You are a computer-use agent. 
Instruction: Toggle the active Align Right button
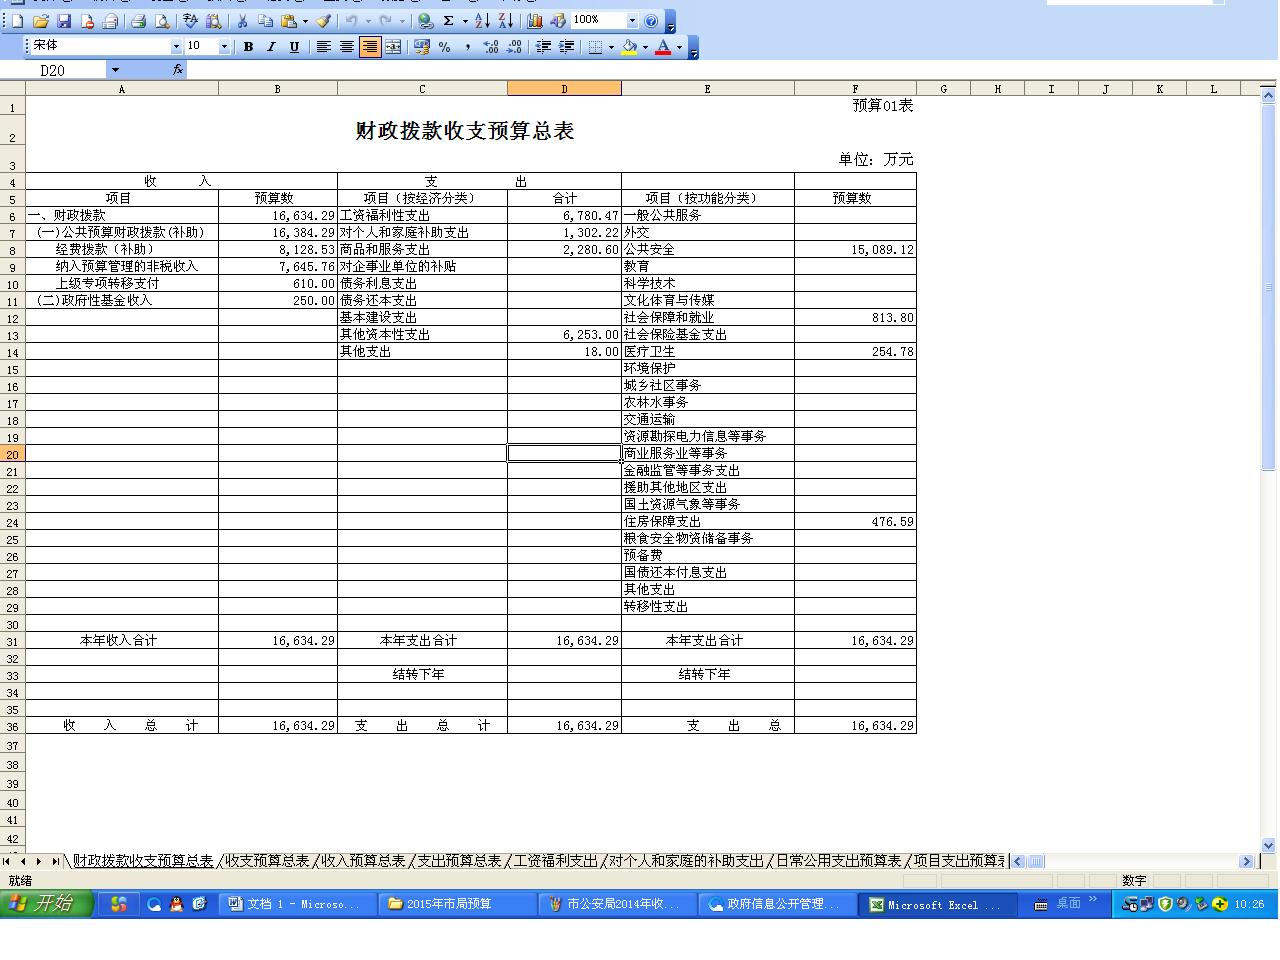click(x=370, y=47)
